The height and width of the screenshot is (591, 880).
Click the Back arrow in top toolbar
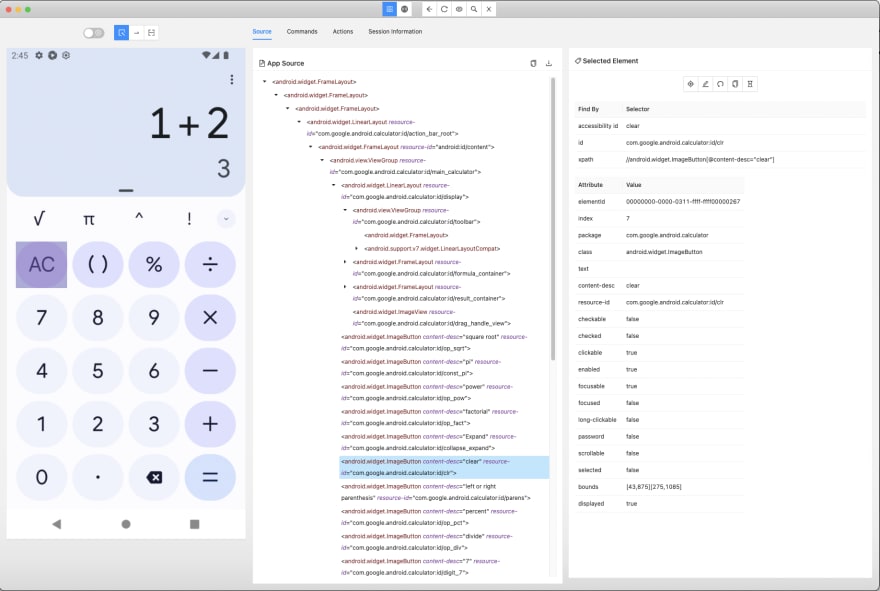click(x=429, y=9)
